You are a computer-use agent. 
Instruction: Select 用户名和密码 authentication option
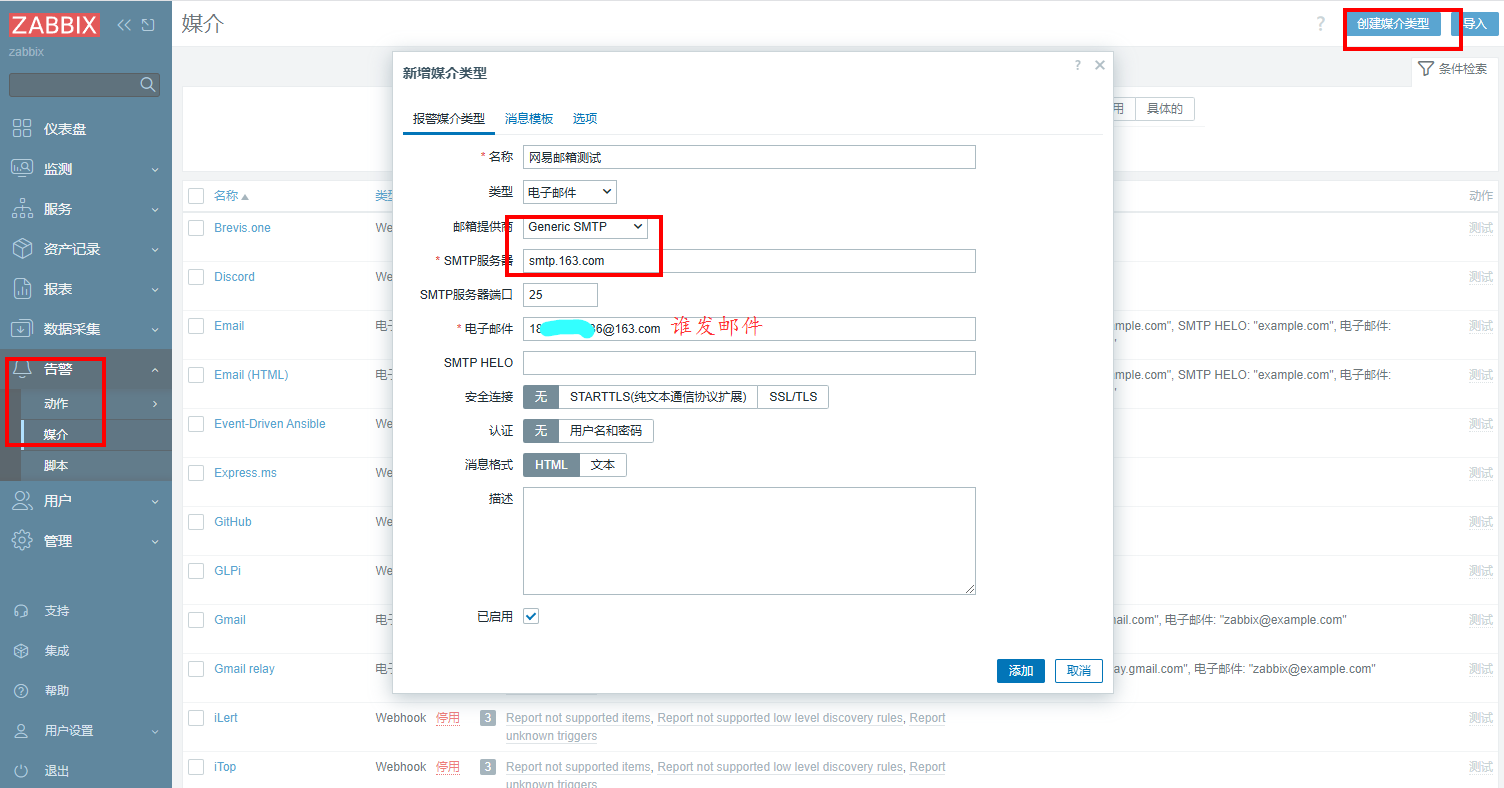(606, 431)
